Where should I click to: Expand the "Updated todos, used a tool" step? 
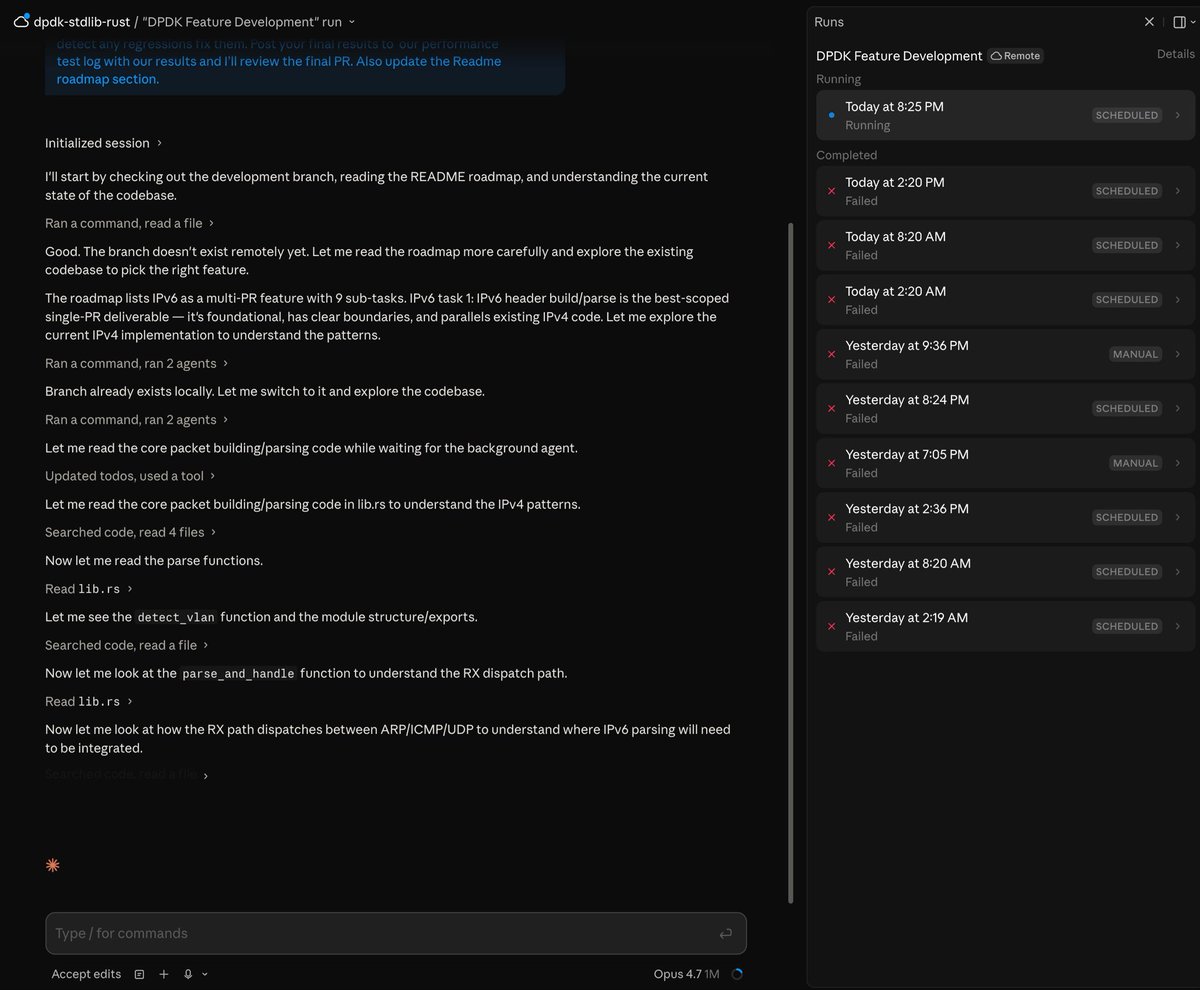(130, 476)
